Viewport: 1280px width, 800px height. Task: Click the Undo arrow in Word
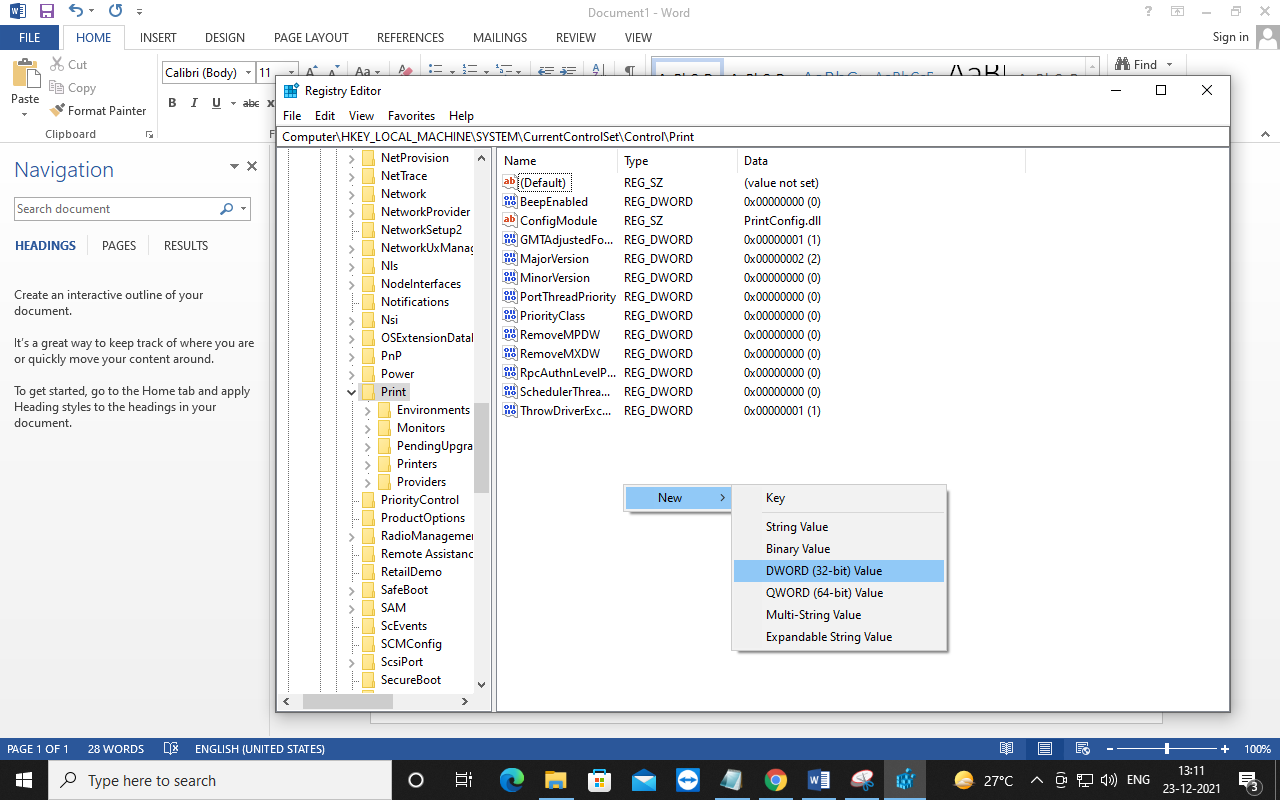coord(76,12)
